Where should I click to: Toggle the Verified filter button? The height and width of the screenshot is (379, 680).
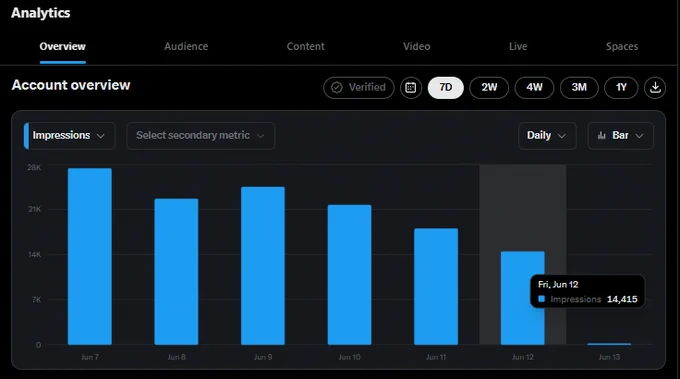click(359, 88)
